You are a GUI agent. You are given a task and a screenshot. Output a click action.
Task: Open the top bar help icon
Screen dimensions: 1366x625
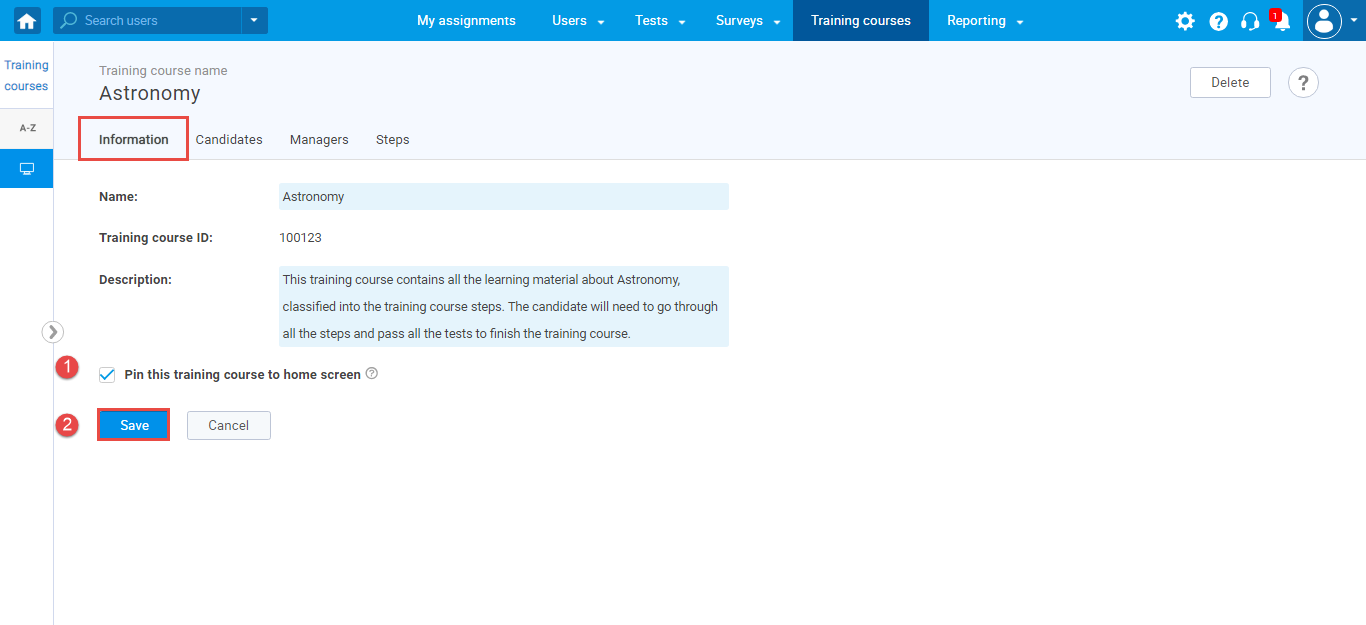[x=1218, y=21]
